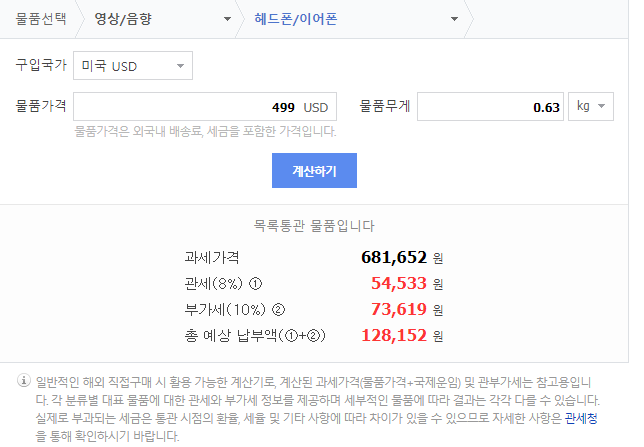Click the 목록통관 물품입니다 result heading
The width and height of the screenshot is (644, 447).
pos(315,226)
